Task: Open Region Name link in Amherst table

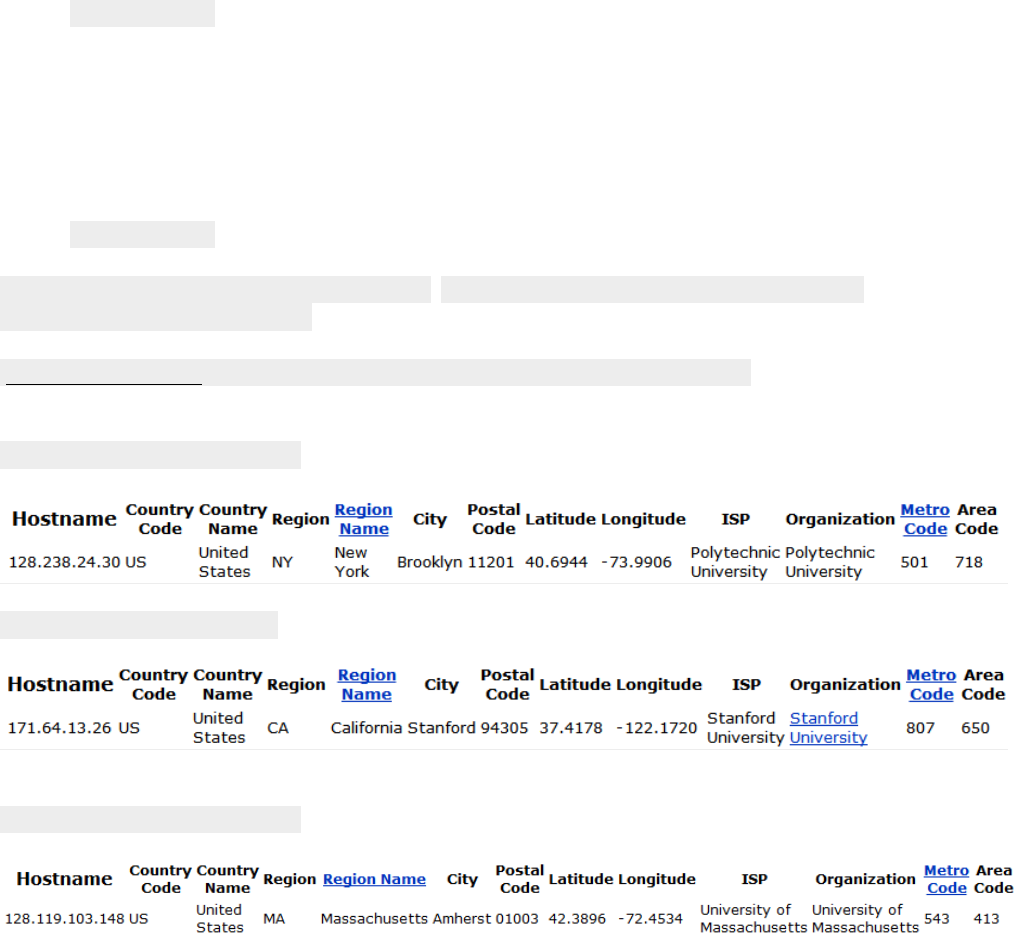Action: [374, 879]
